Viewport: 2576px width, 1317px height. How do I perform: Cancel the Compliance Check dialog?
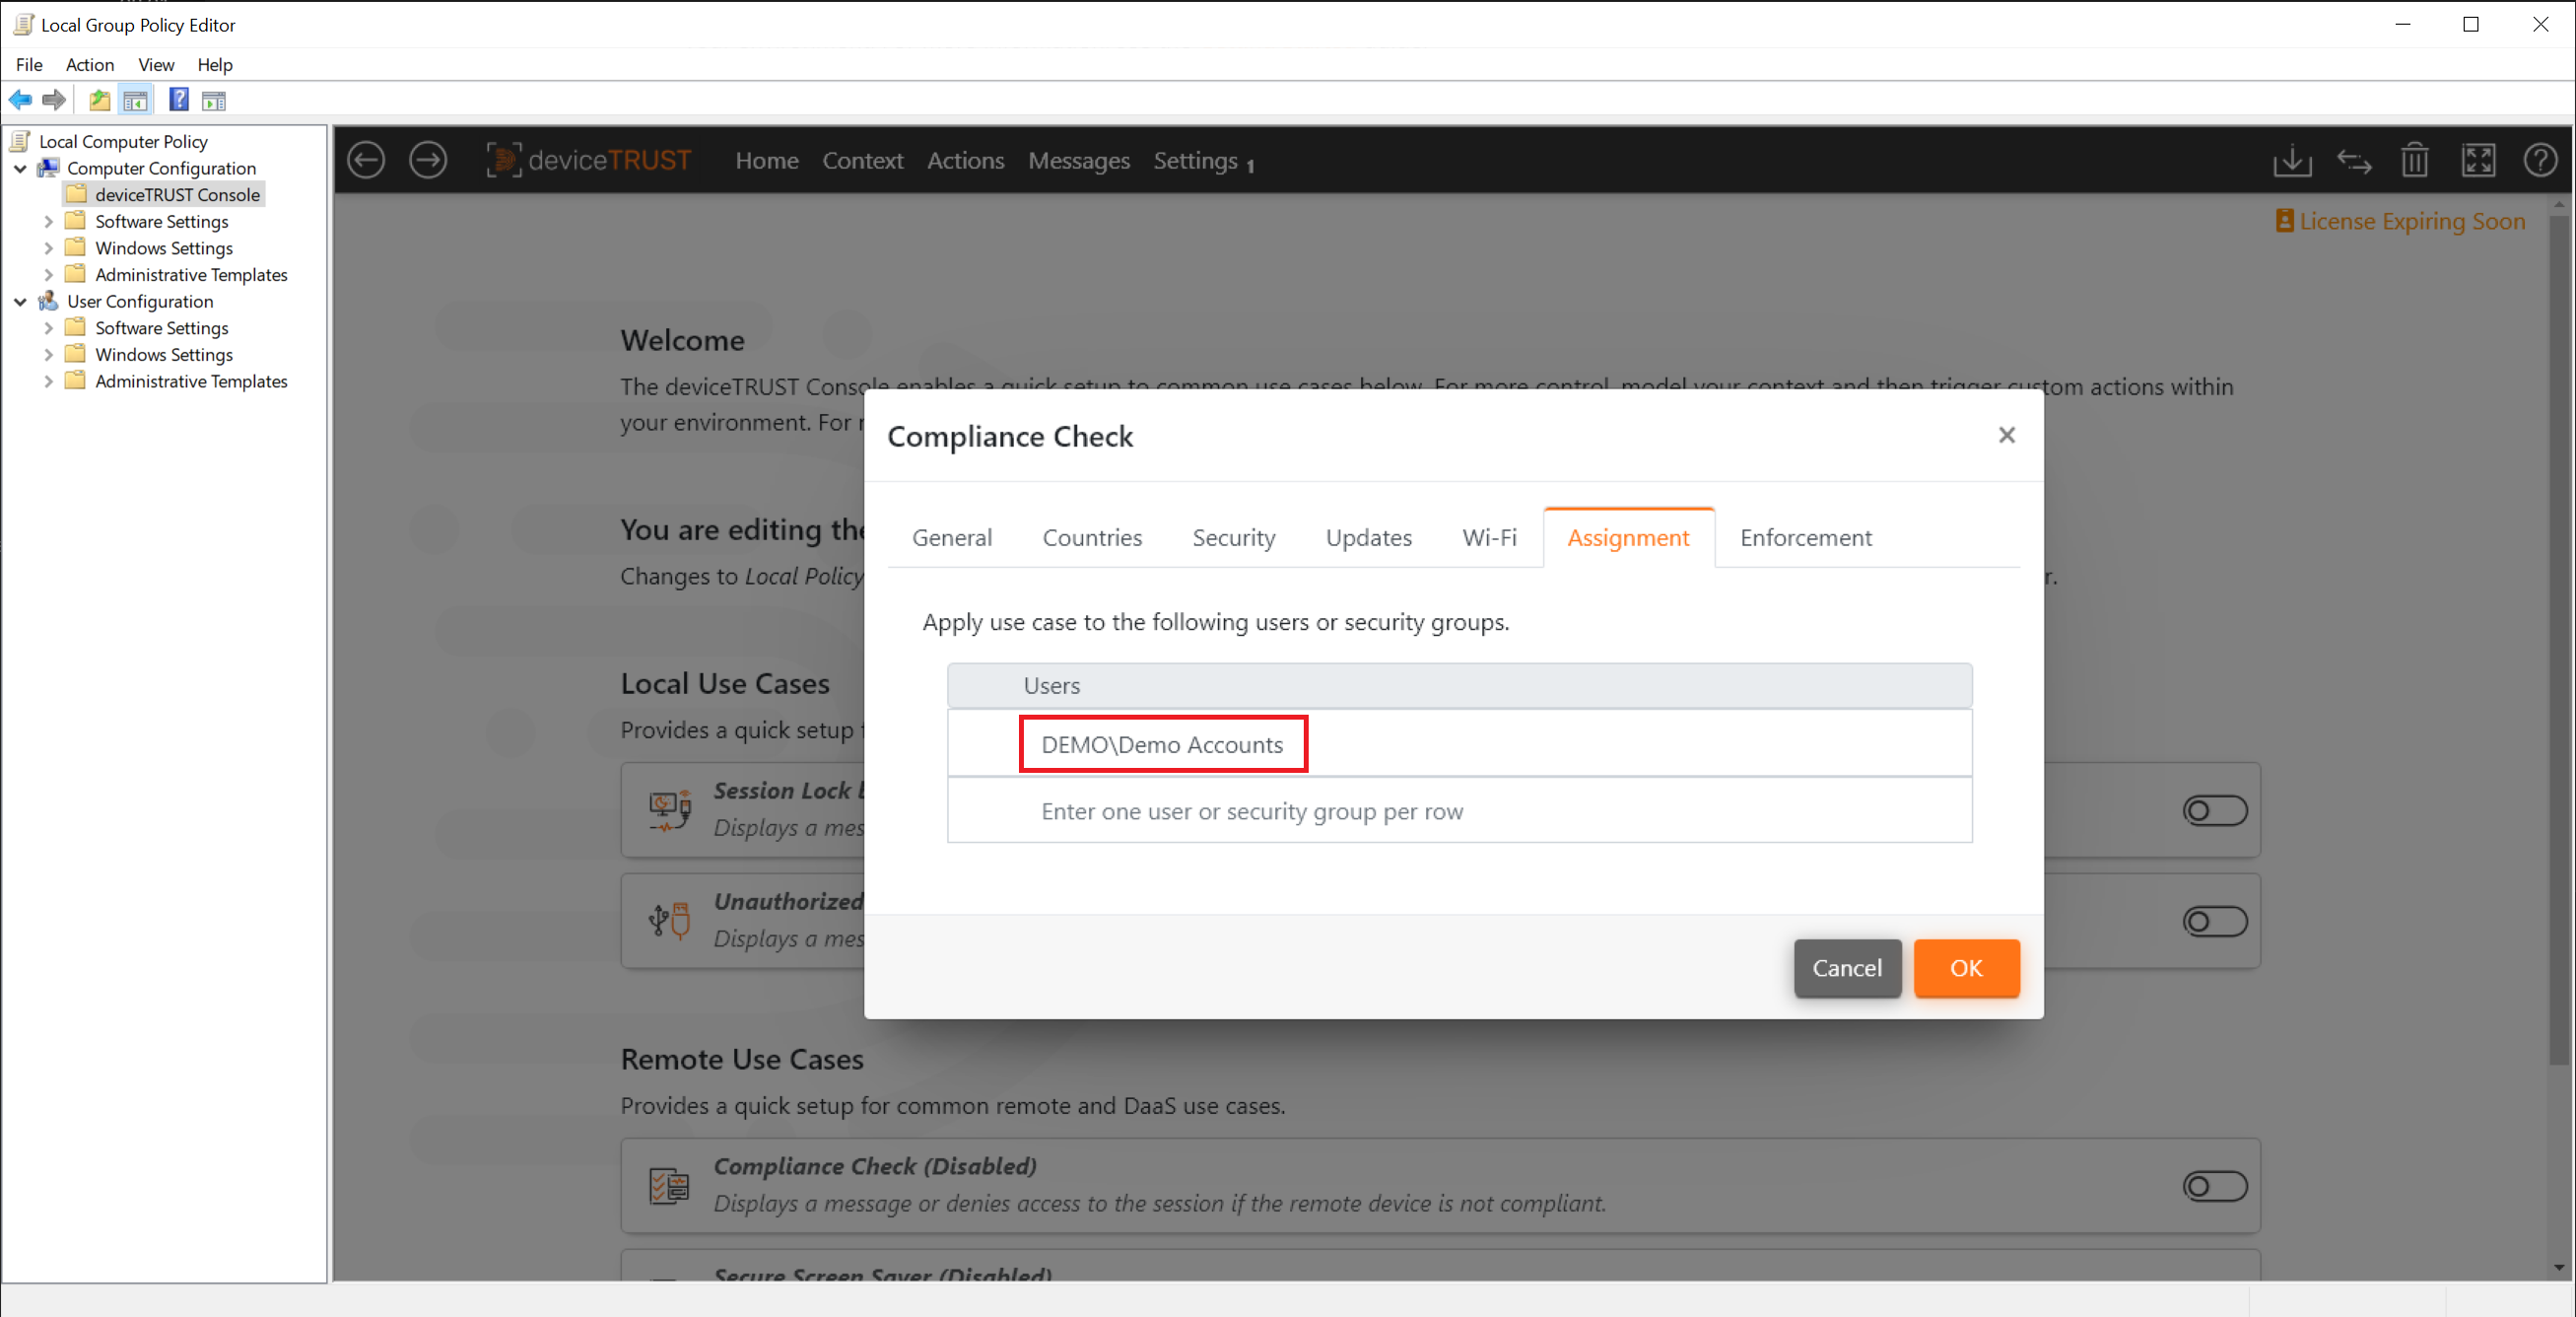(x=1846, y=968)
